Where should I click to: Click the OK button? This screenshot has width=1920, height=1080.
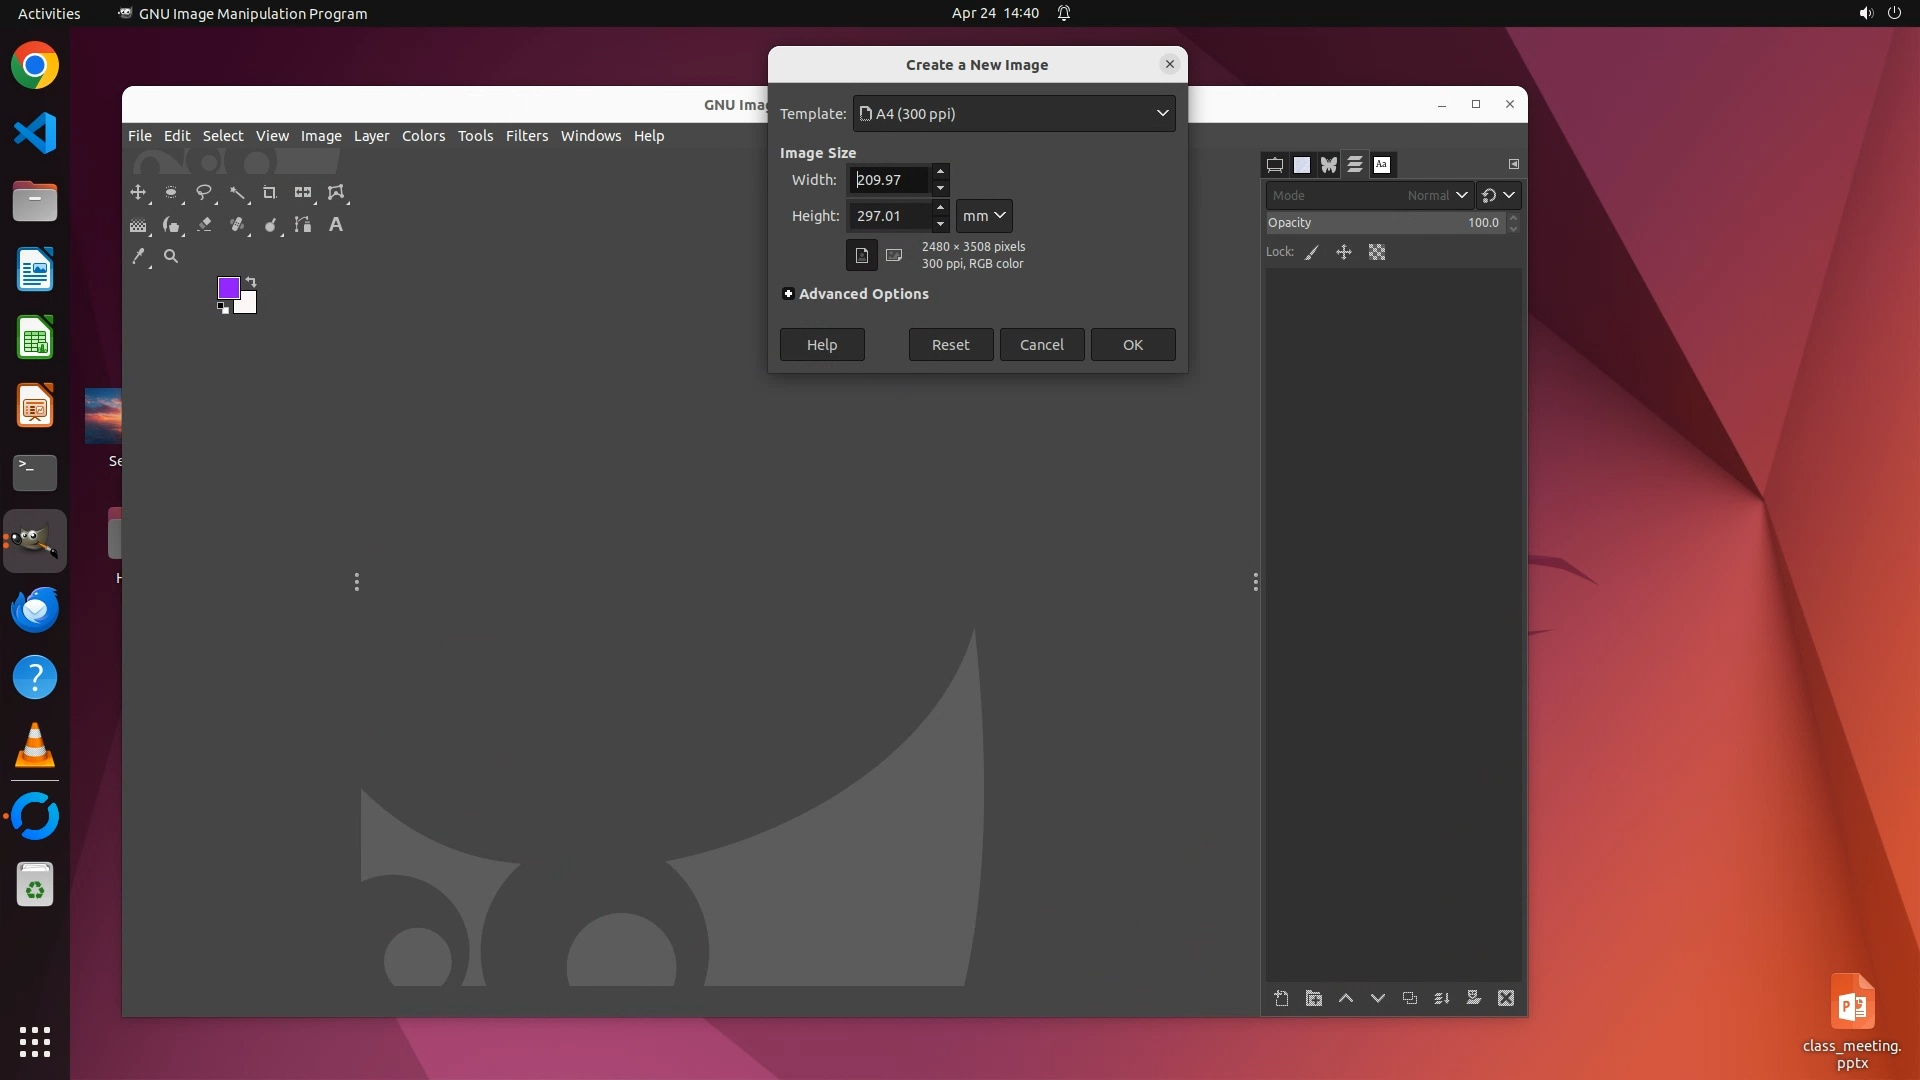1132,345
